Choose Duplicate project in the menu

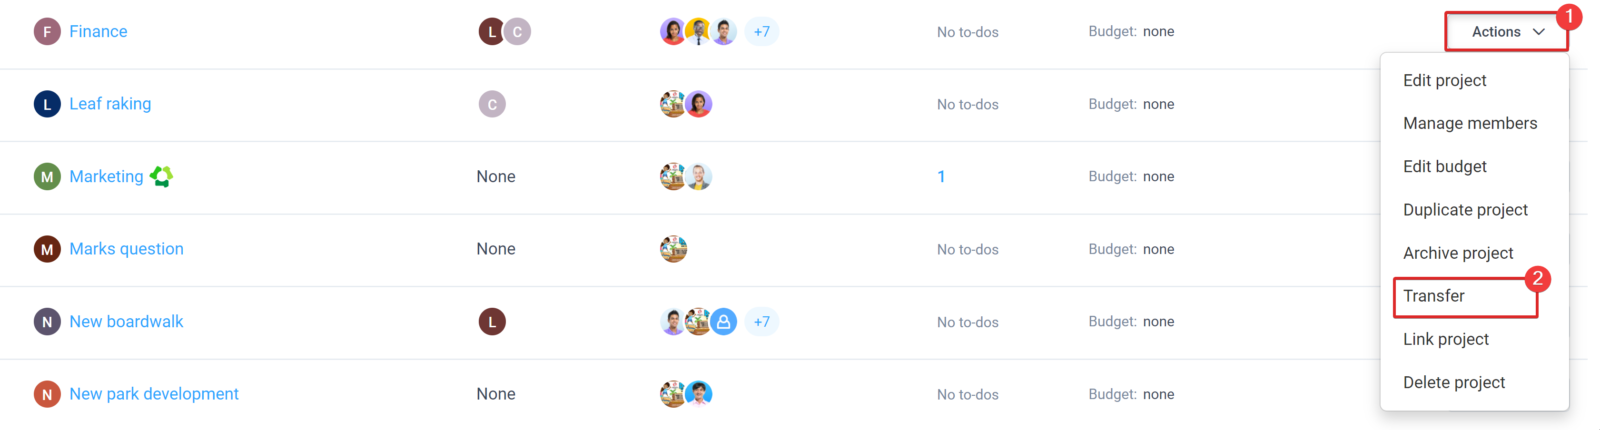[x=1465, y=210]
